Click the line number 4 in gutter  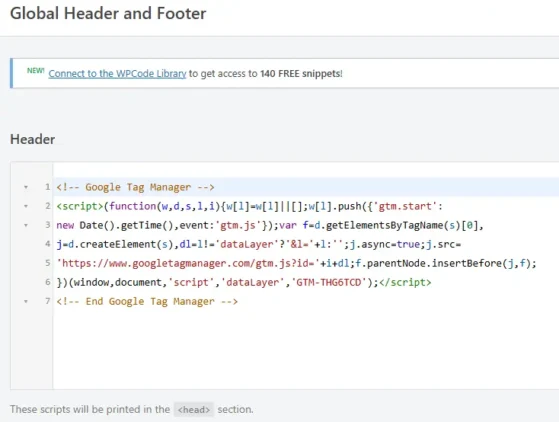[48, 244]
